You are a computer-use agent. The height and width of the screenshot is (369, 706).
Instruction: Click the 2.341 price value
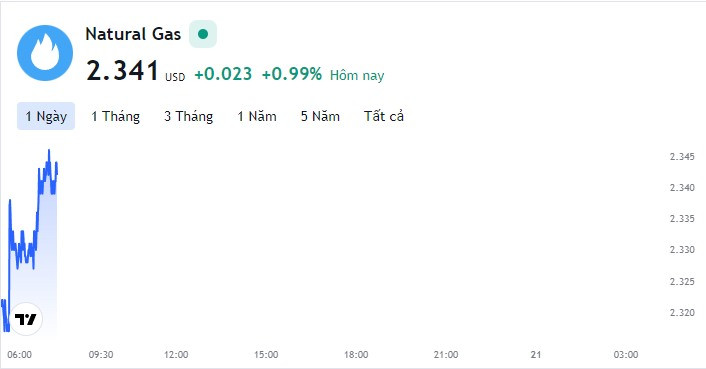(122, 71)
